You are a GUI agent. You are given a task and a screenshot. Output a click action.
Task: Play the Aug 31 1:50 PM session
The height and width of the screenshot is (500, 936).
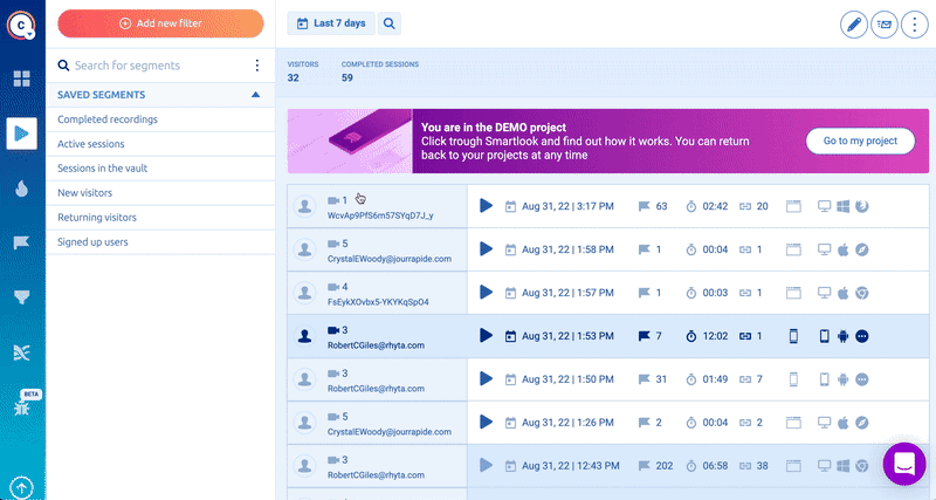click(486, 379)
